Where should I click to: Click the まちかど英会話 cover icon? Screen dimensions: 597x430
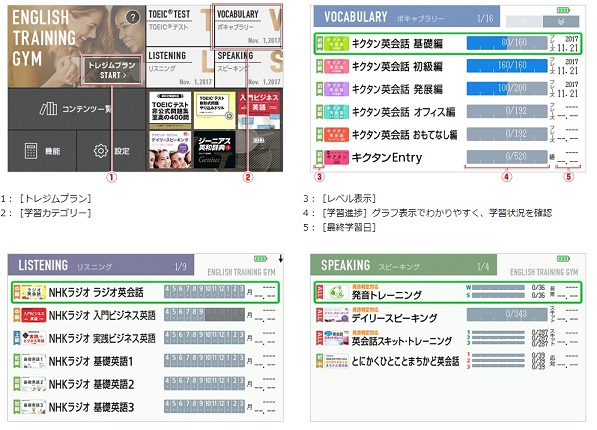click(336, 361)
